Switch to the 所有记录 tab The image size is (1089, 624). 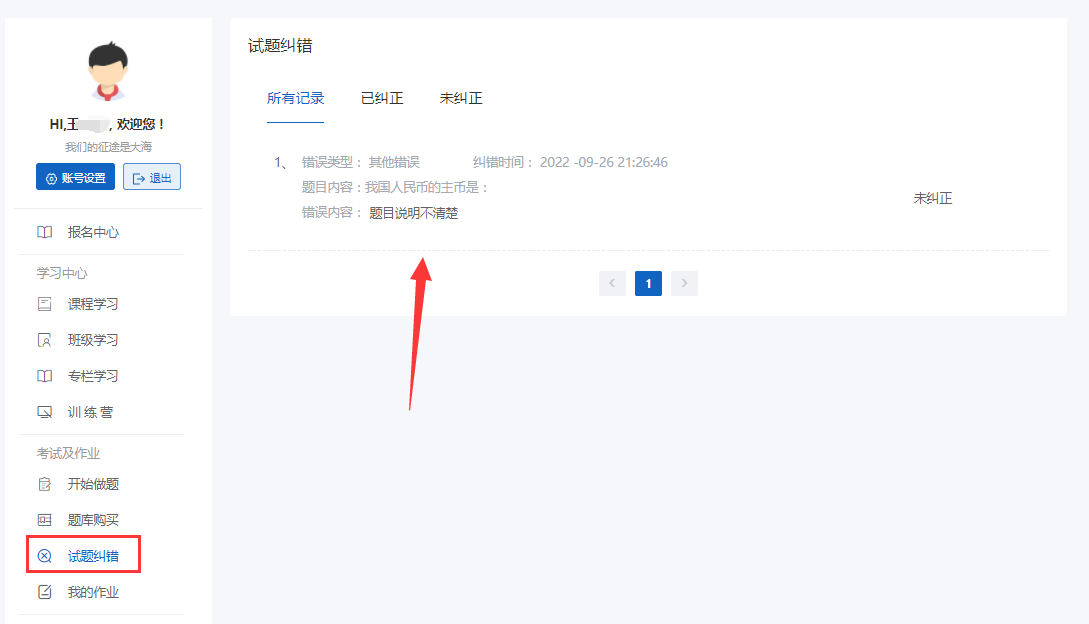pyautogui.click(x=295, y=99)
